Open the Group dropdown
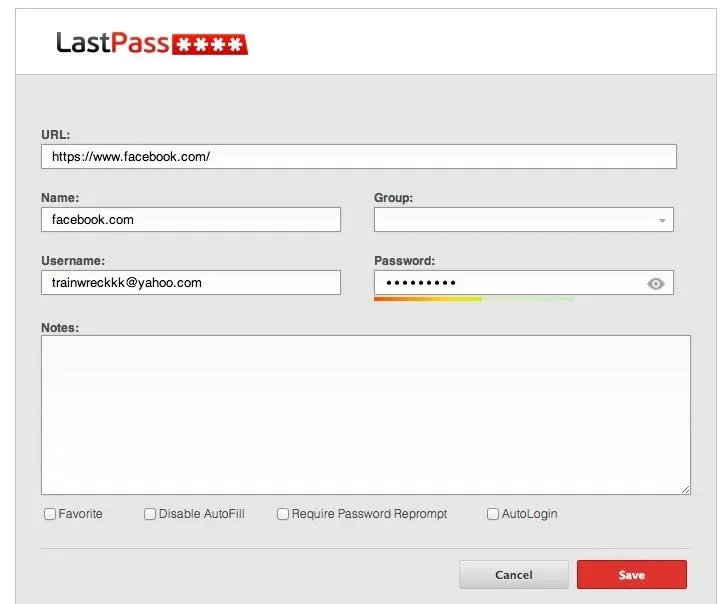The height and width of the screenshot is (604, 726). pos(524,220)
